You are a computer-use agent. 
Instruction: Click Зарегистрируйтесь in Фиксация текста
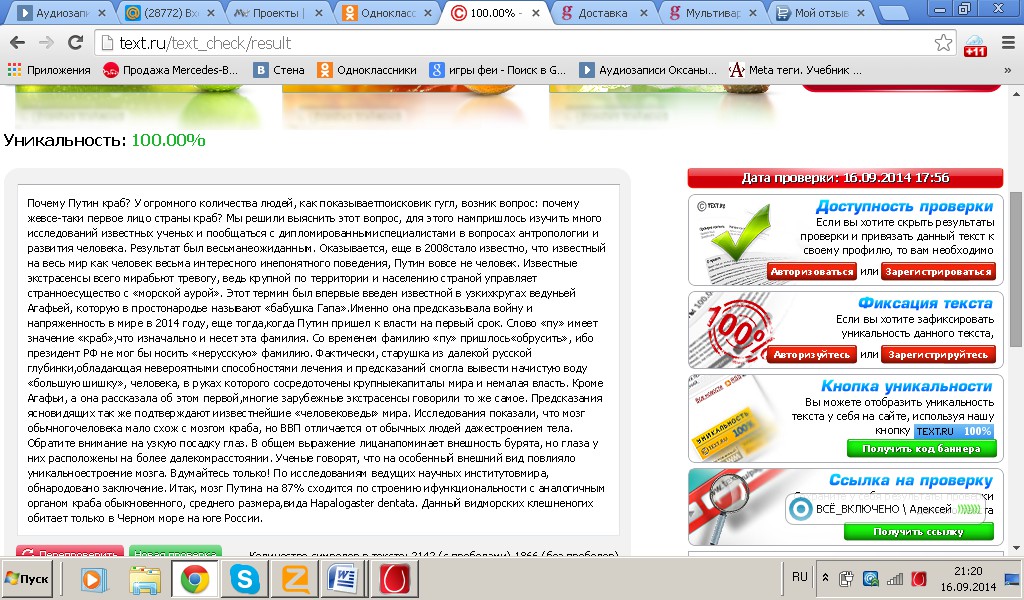(938, 355)
